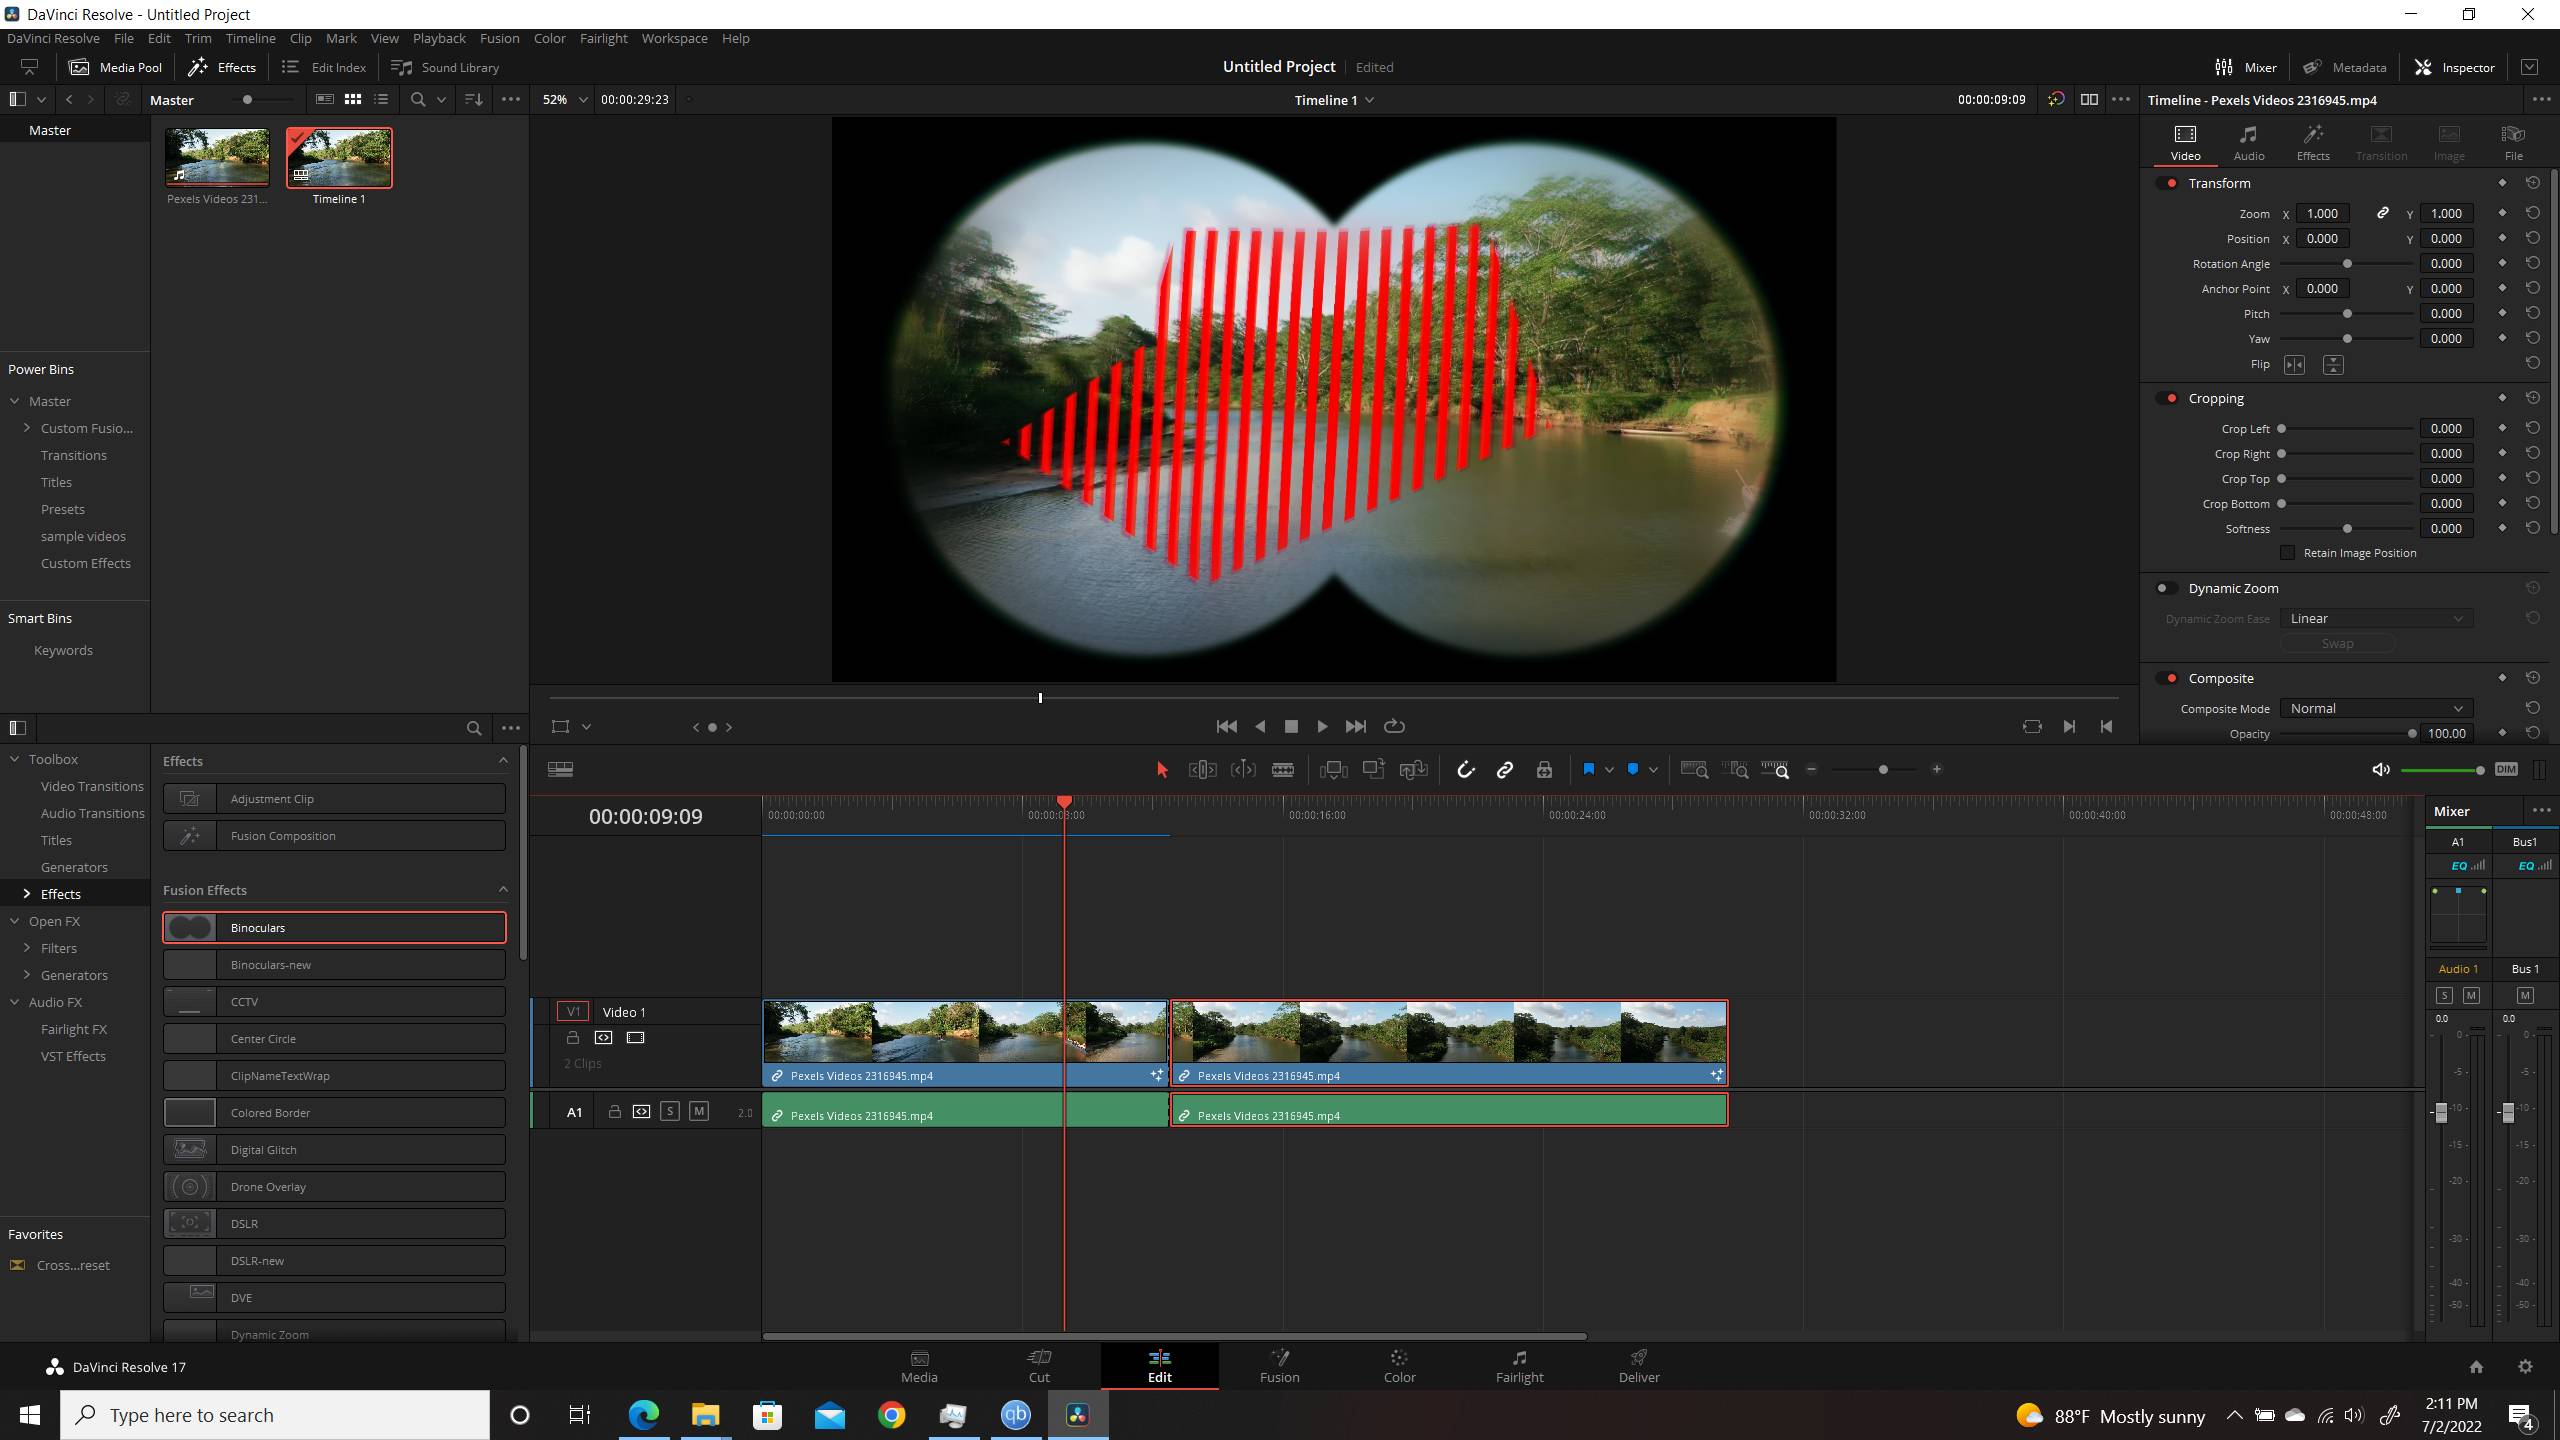Open the Fusion page tab
The height and width of the screenshot is (1440, 2560).
click(x=1279, y=1366)
